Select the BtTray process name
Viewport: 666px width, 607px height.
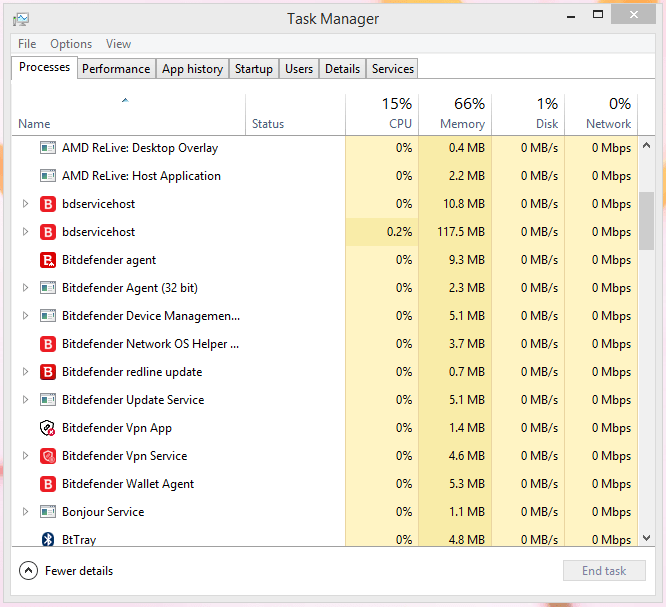click(x=79, y=539)
